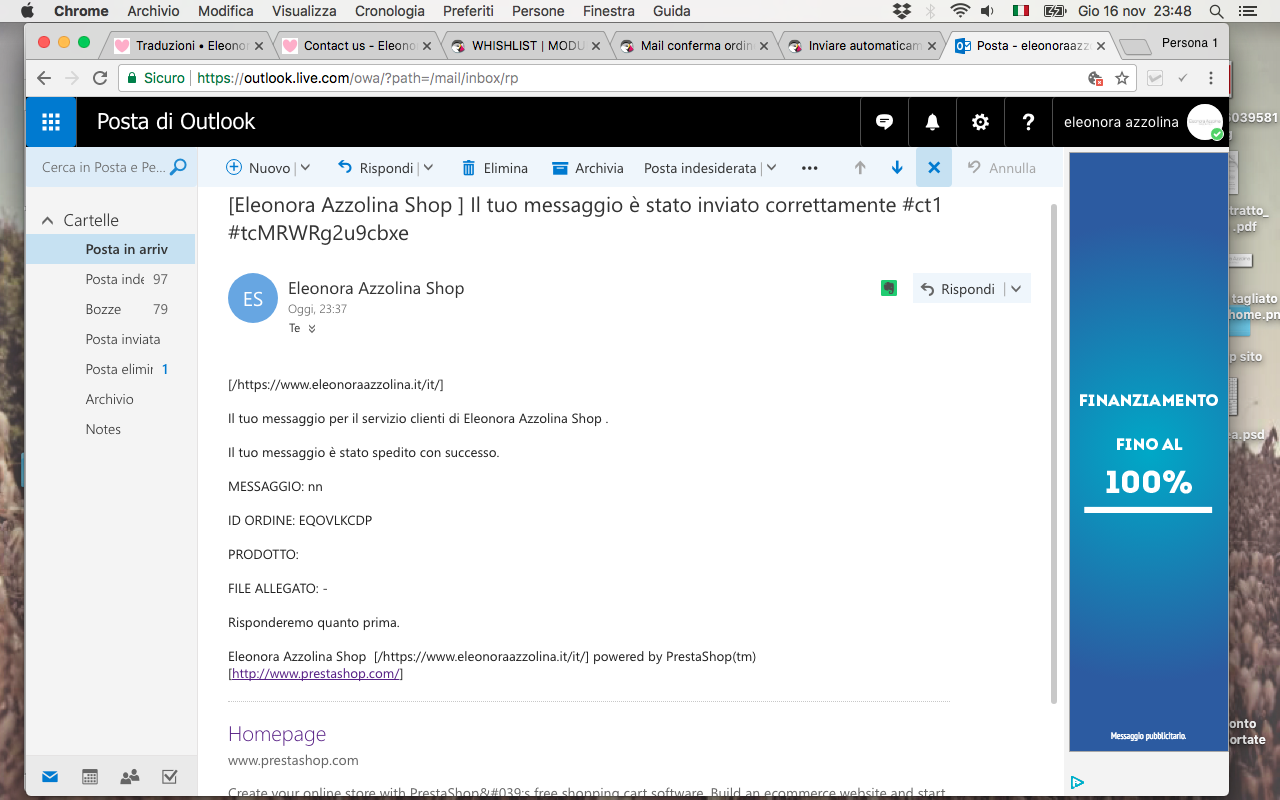Switch to the Inviare automaticam tab
This screenshot has width=1280, height=800.
tap(861, 45)
